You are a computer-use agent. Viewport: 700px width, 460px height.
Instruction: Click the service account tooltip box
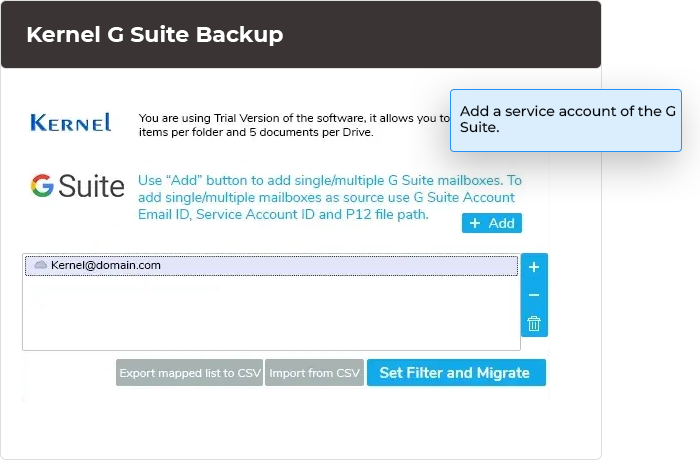(566, 121)
